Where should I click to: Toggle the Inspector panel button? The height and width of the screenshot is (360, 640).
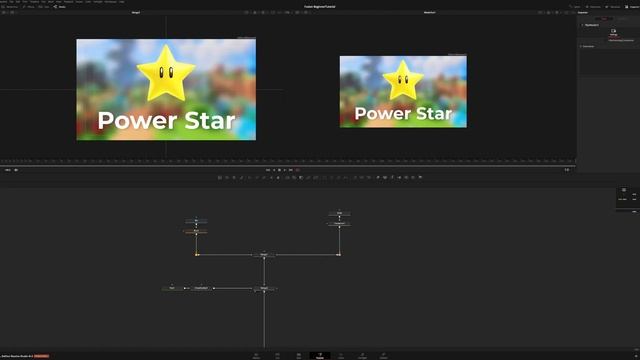[632, 7]
